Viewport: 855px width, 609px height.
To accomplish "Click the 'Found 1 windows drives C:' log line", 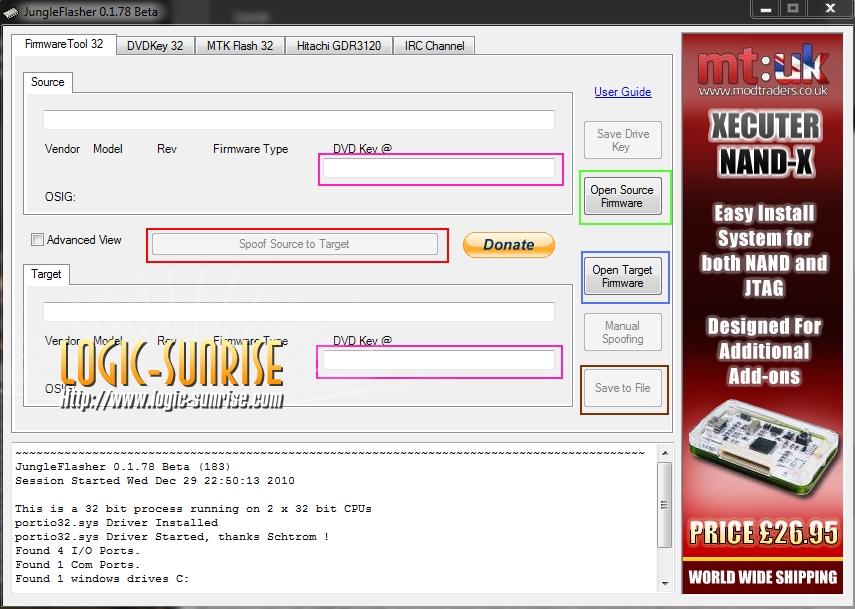I will [103, 579].
